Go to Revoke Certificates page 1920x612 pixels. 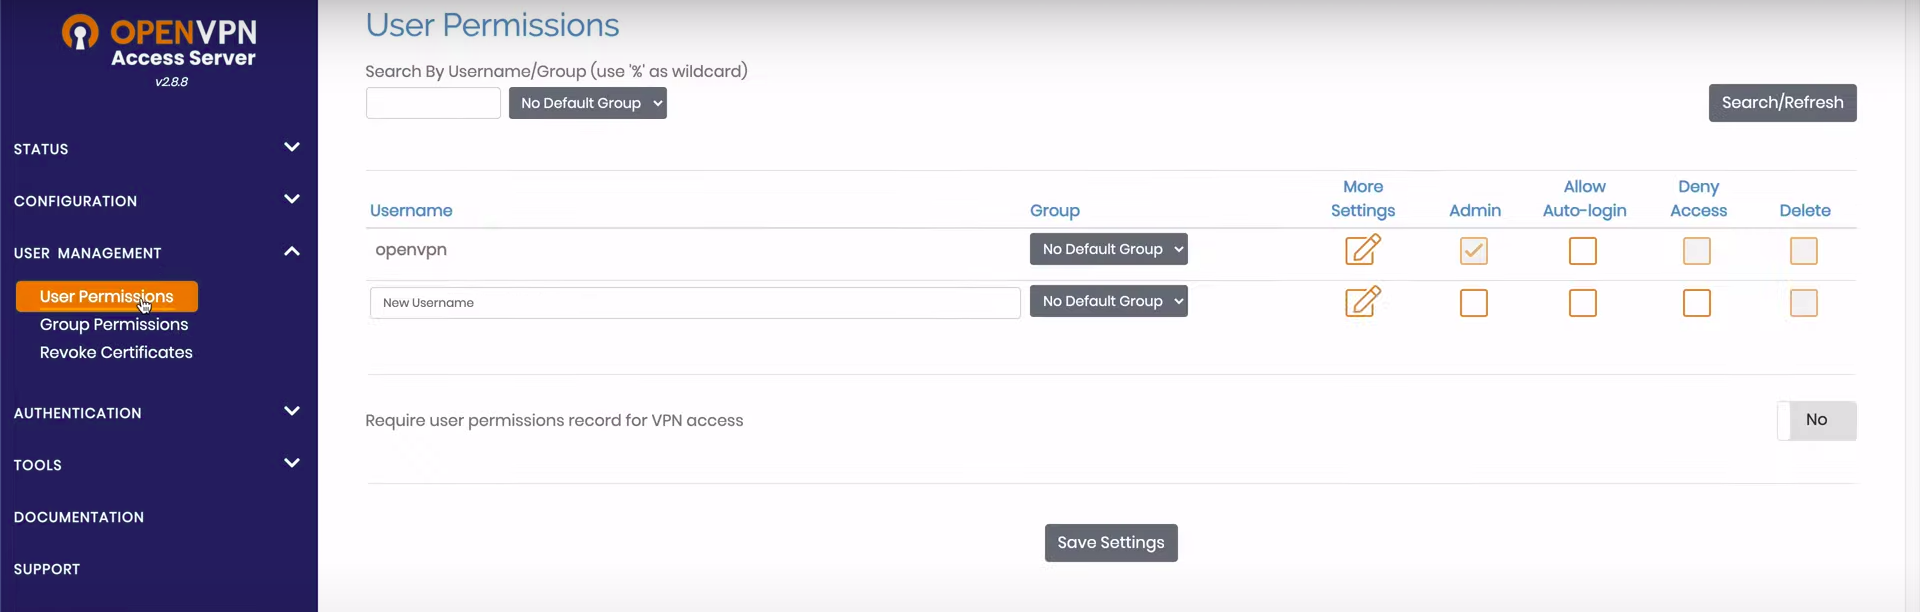pyautogui.click(x=116, y=353)
